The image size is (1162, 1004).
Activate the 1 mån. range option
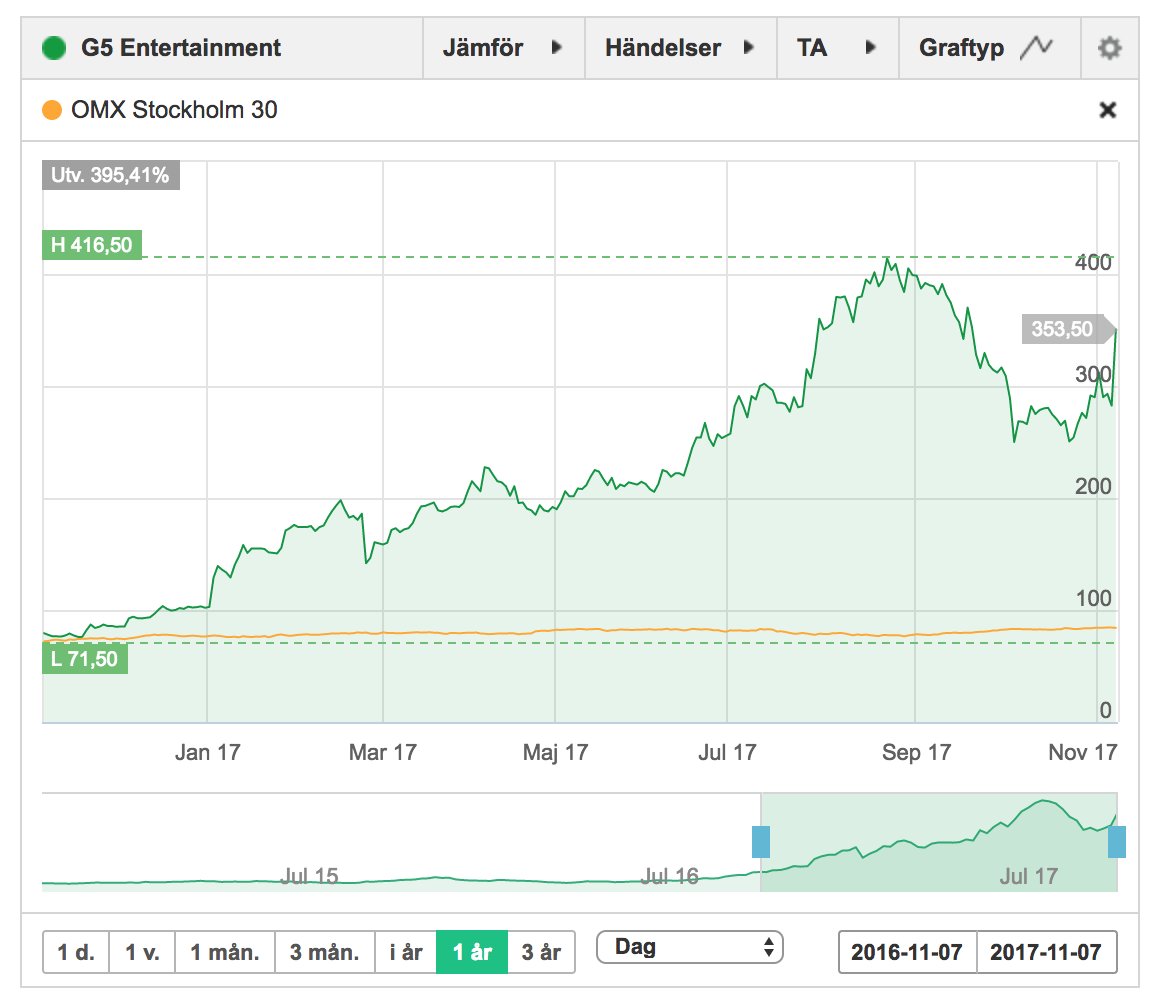(224, 951)
